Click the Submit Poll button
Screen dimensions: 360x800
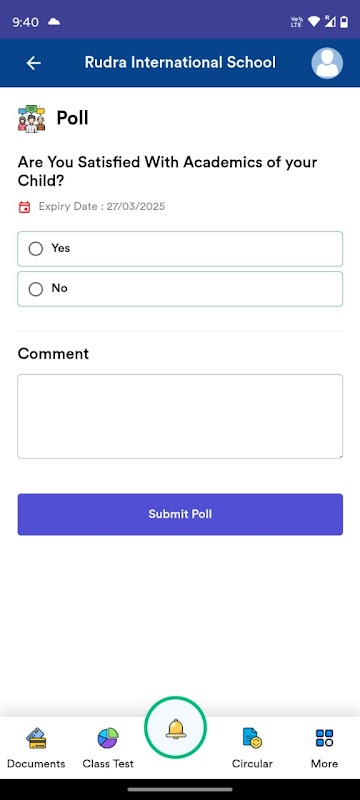(x=180, y=514)
